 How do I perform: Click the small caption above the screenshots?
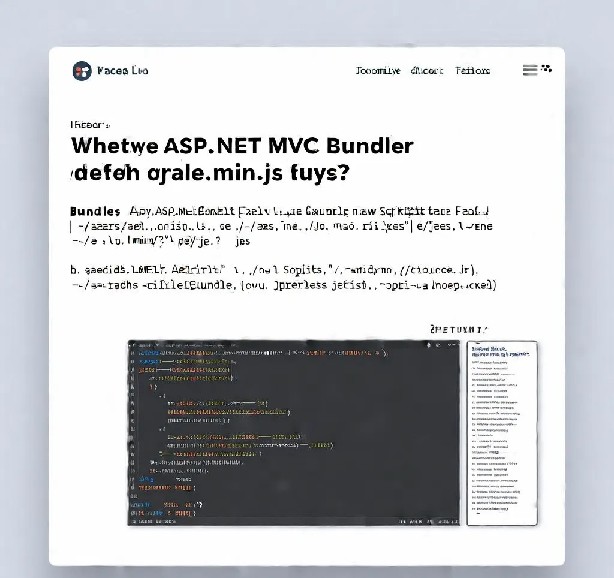click(459, 330)
